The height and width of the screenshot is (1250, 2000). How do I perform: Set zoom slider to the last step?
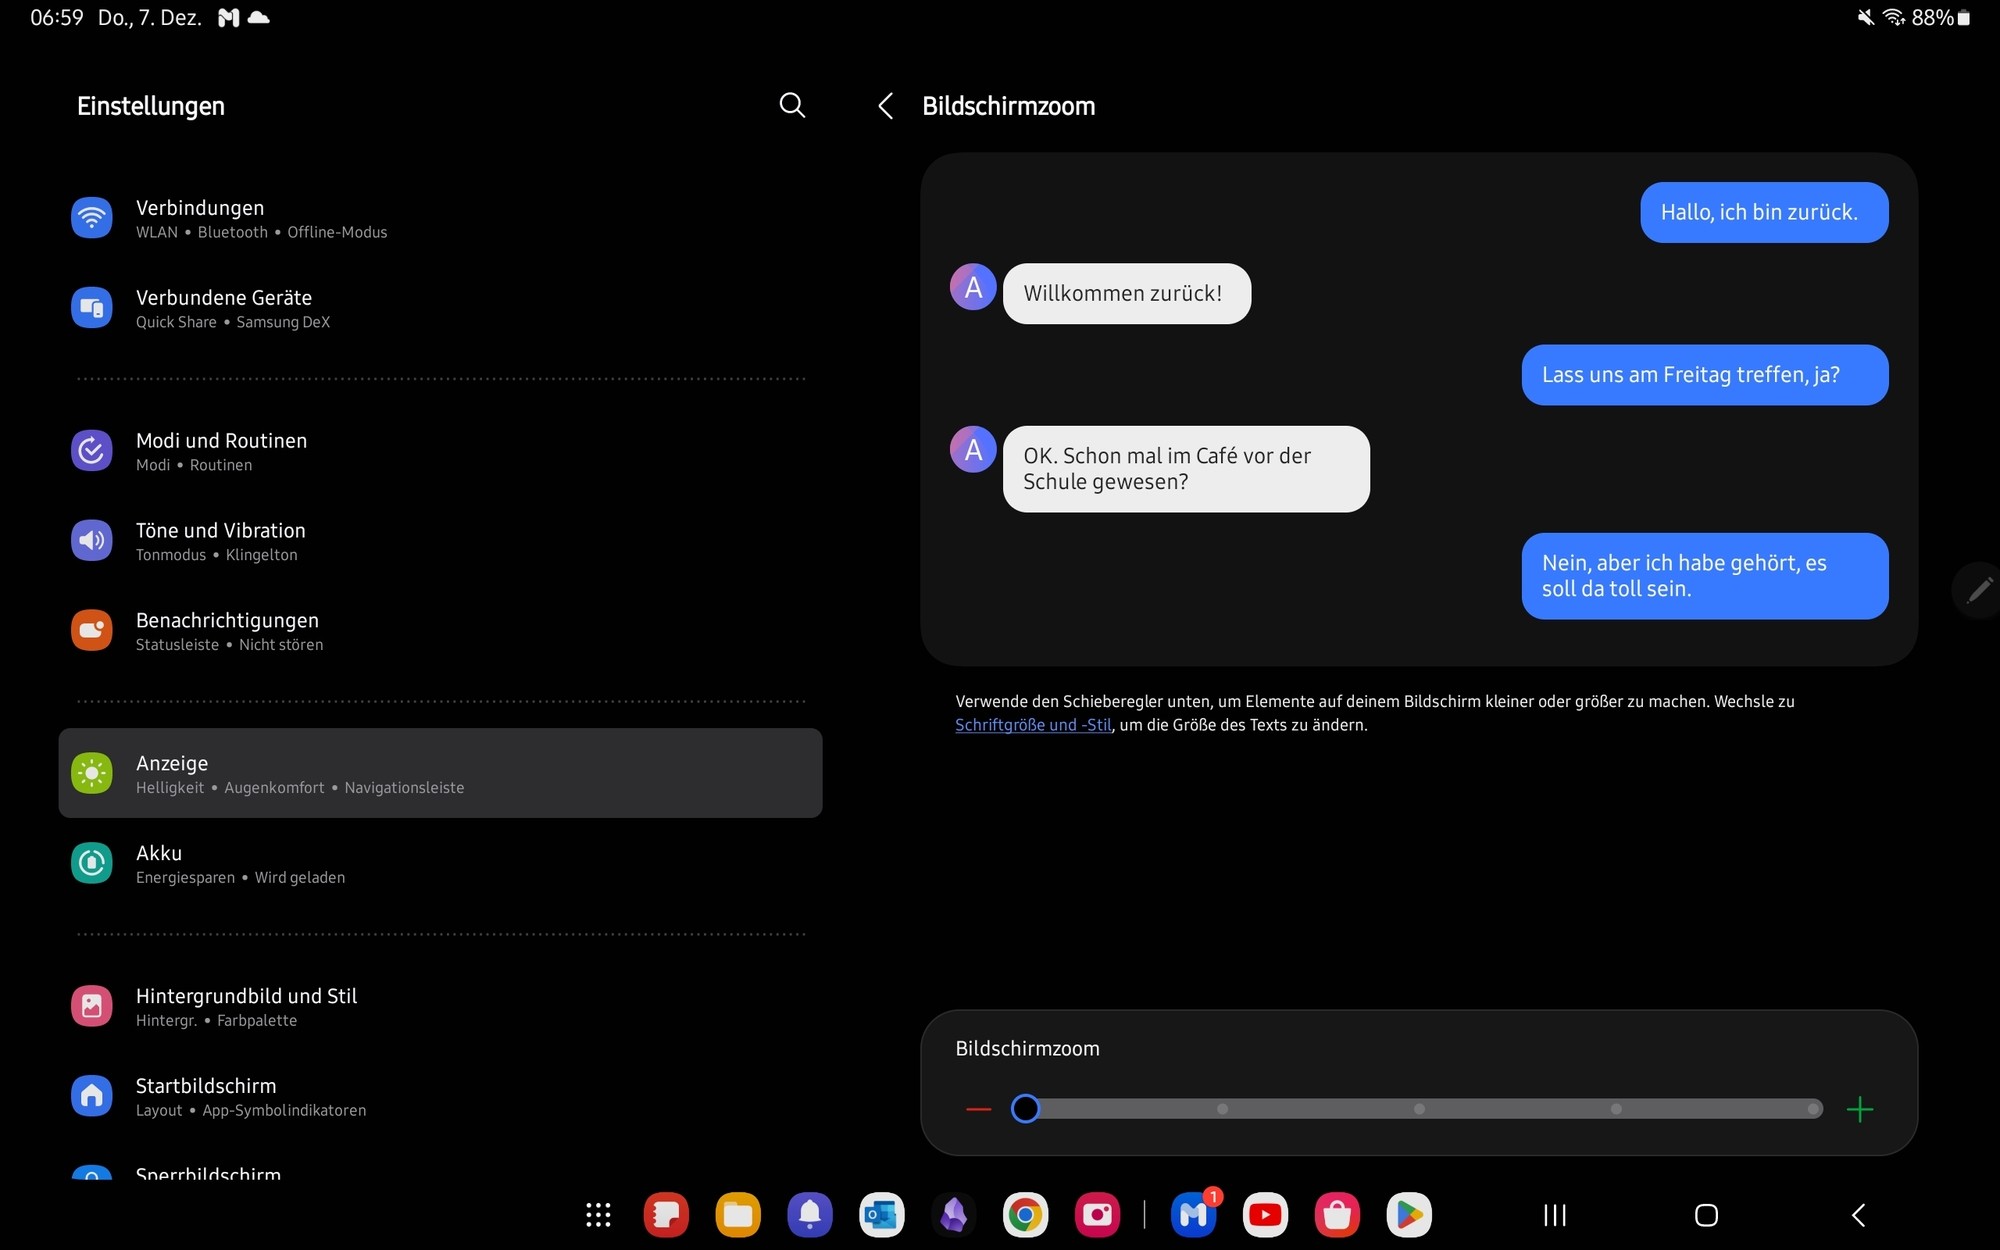click(1812, 1109)
